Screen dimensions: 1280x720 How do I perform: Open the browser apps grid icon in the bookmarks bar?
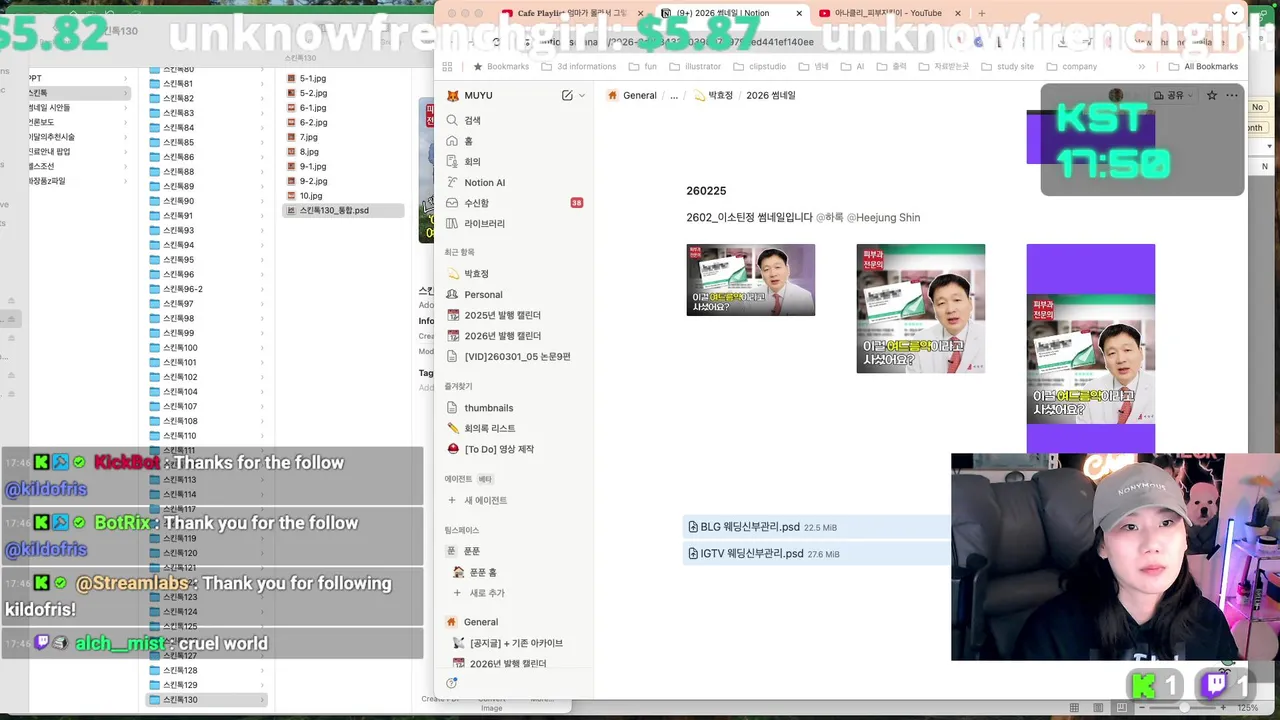[447, 66]
